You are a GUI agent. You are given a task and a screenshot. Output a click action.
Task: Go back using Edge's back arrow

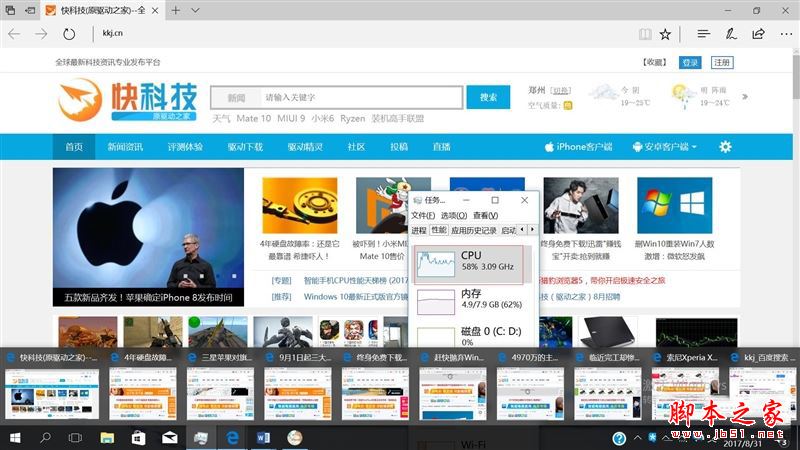click(14, 34)
